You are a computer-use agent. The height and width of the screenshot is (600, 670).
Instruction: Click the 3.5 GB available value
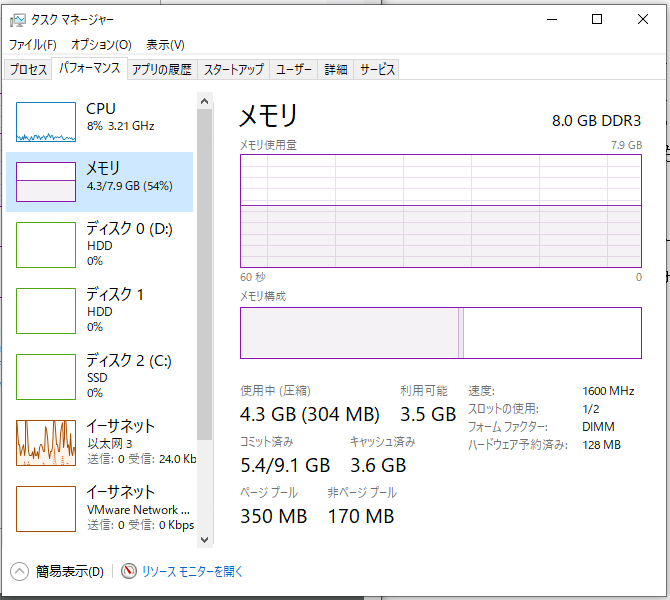pos(428,414)
